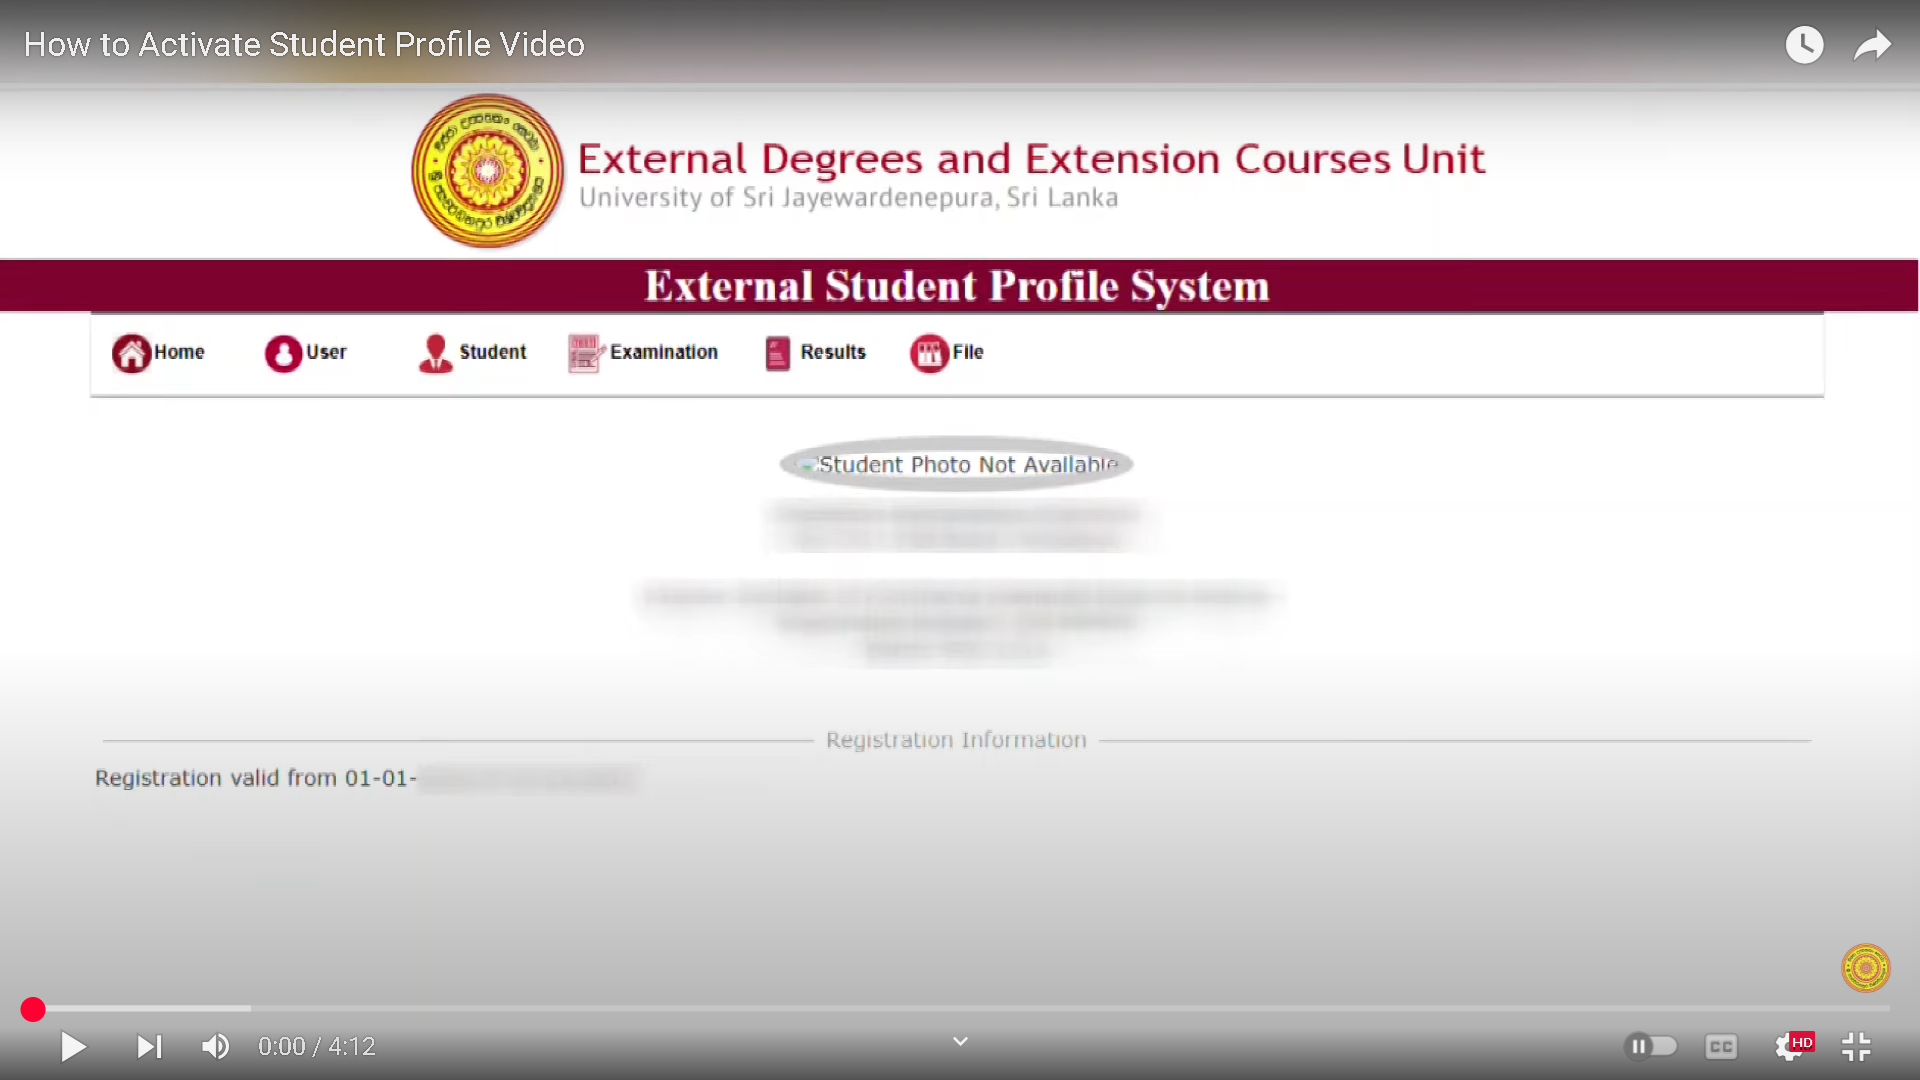Open the Home menu item
The height and width of the screenshot is (1080, 1920).
158,353
